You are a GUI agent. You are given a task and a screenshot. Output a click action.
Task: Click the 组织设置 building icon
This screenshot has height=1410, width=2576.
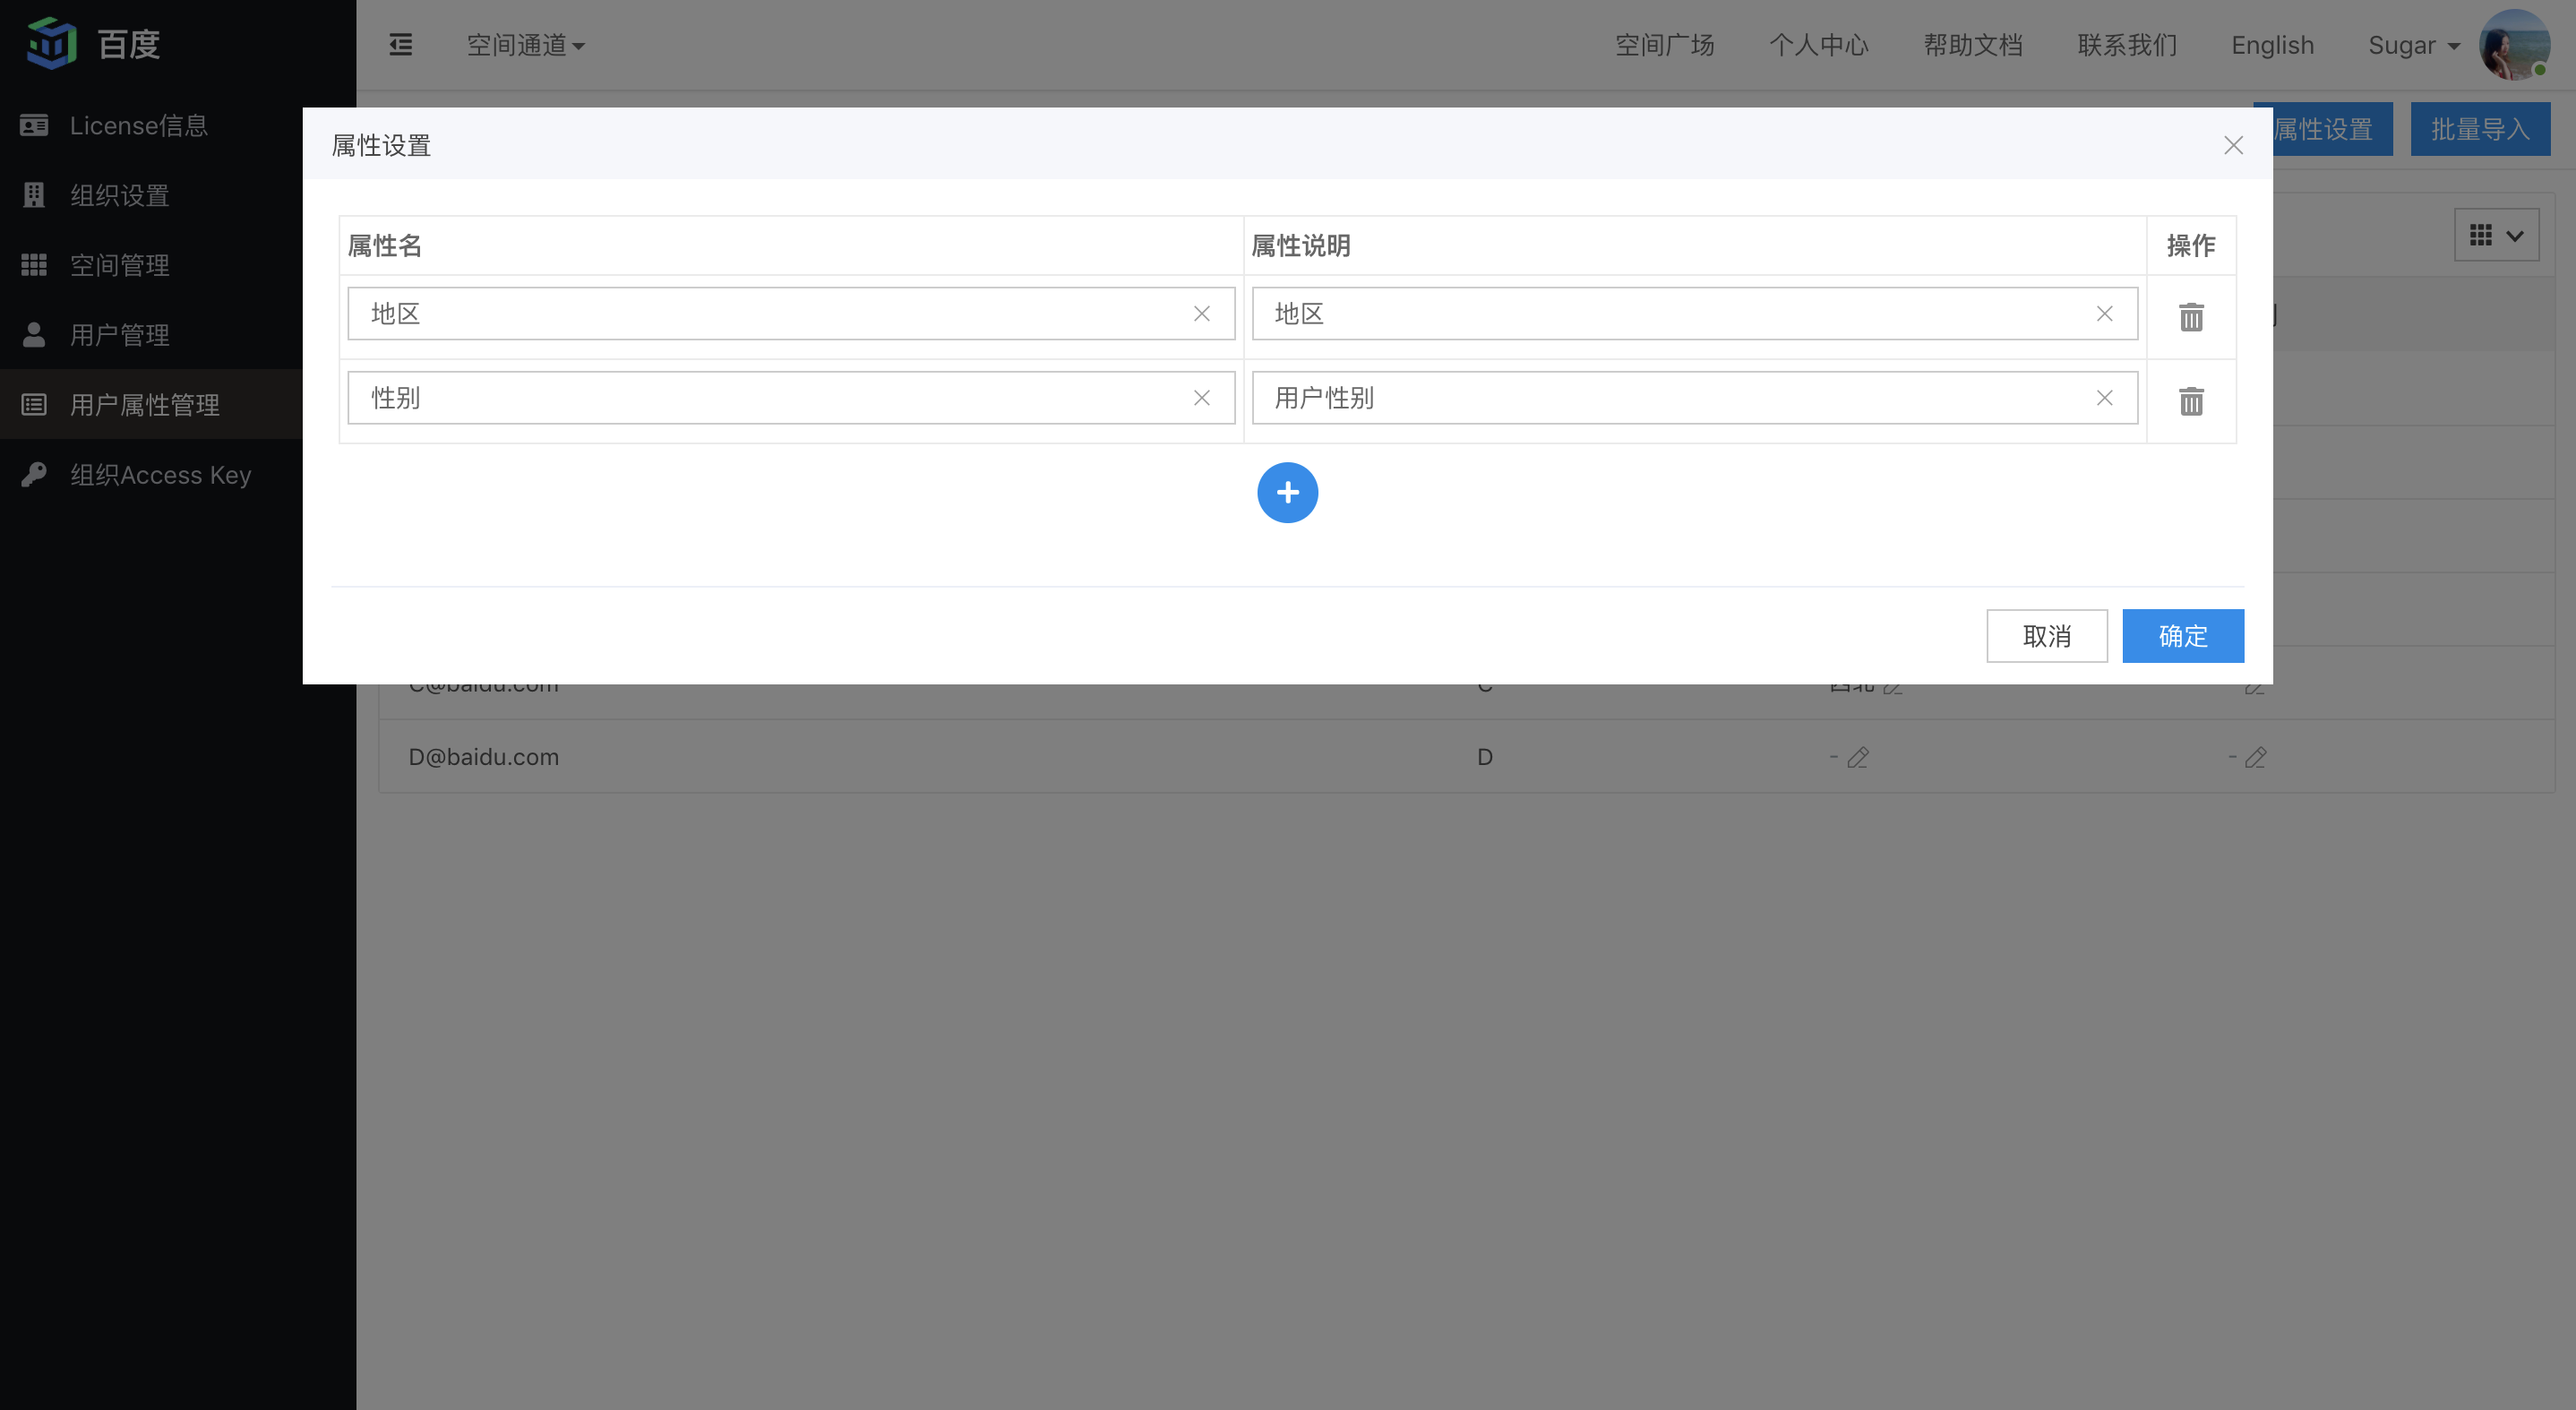(34, 195)
